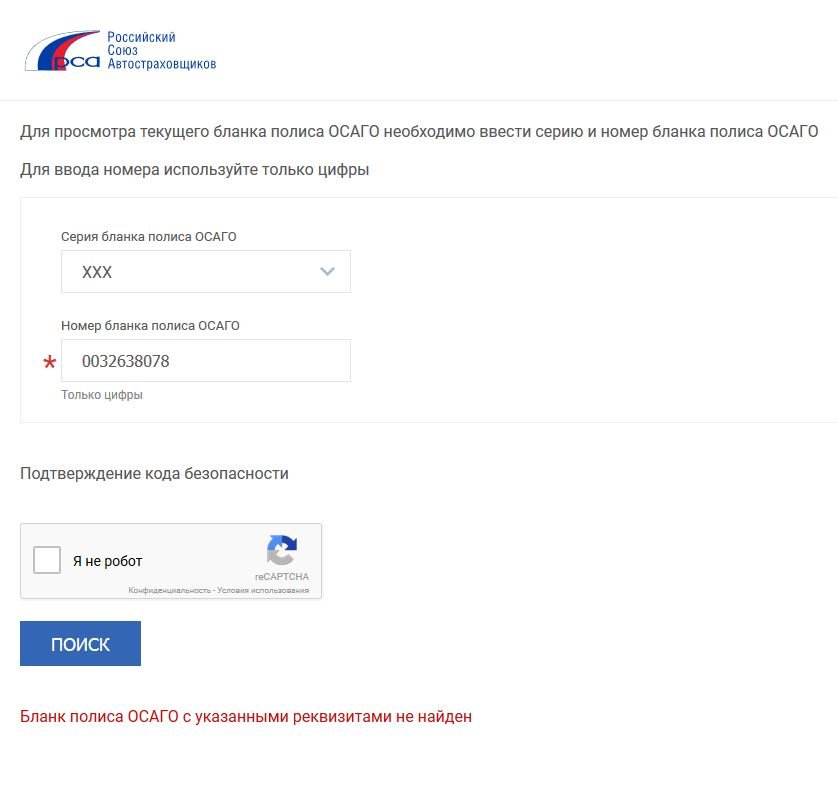Image resolution: width=838 pixels, height=789 pixels.
Task: Click the "Я не робот" label text
Action: (x=107, y=561)
